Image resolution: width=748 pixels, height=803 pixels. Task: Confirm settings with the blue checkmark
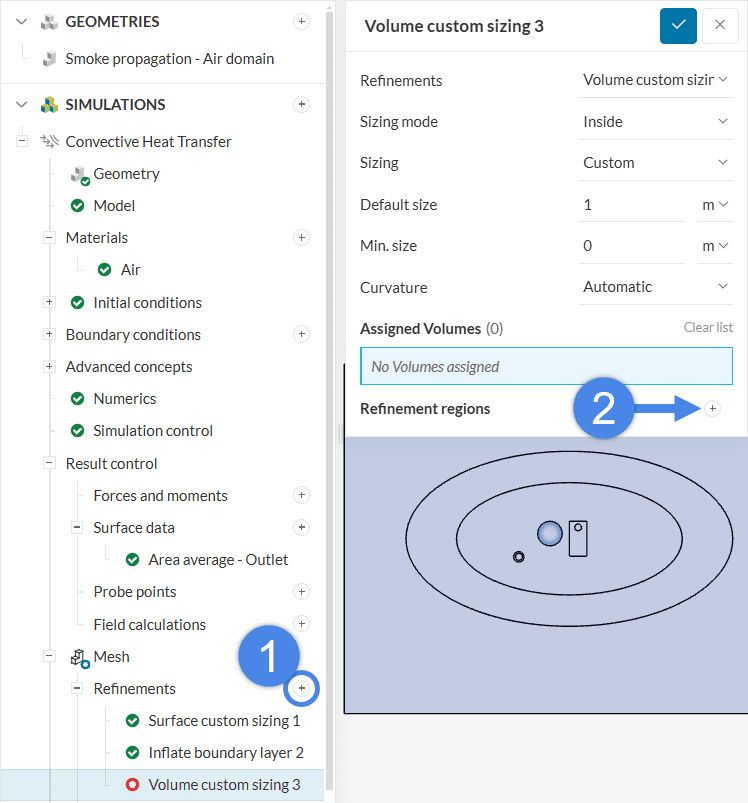[678, 26]
